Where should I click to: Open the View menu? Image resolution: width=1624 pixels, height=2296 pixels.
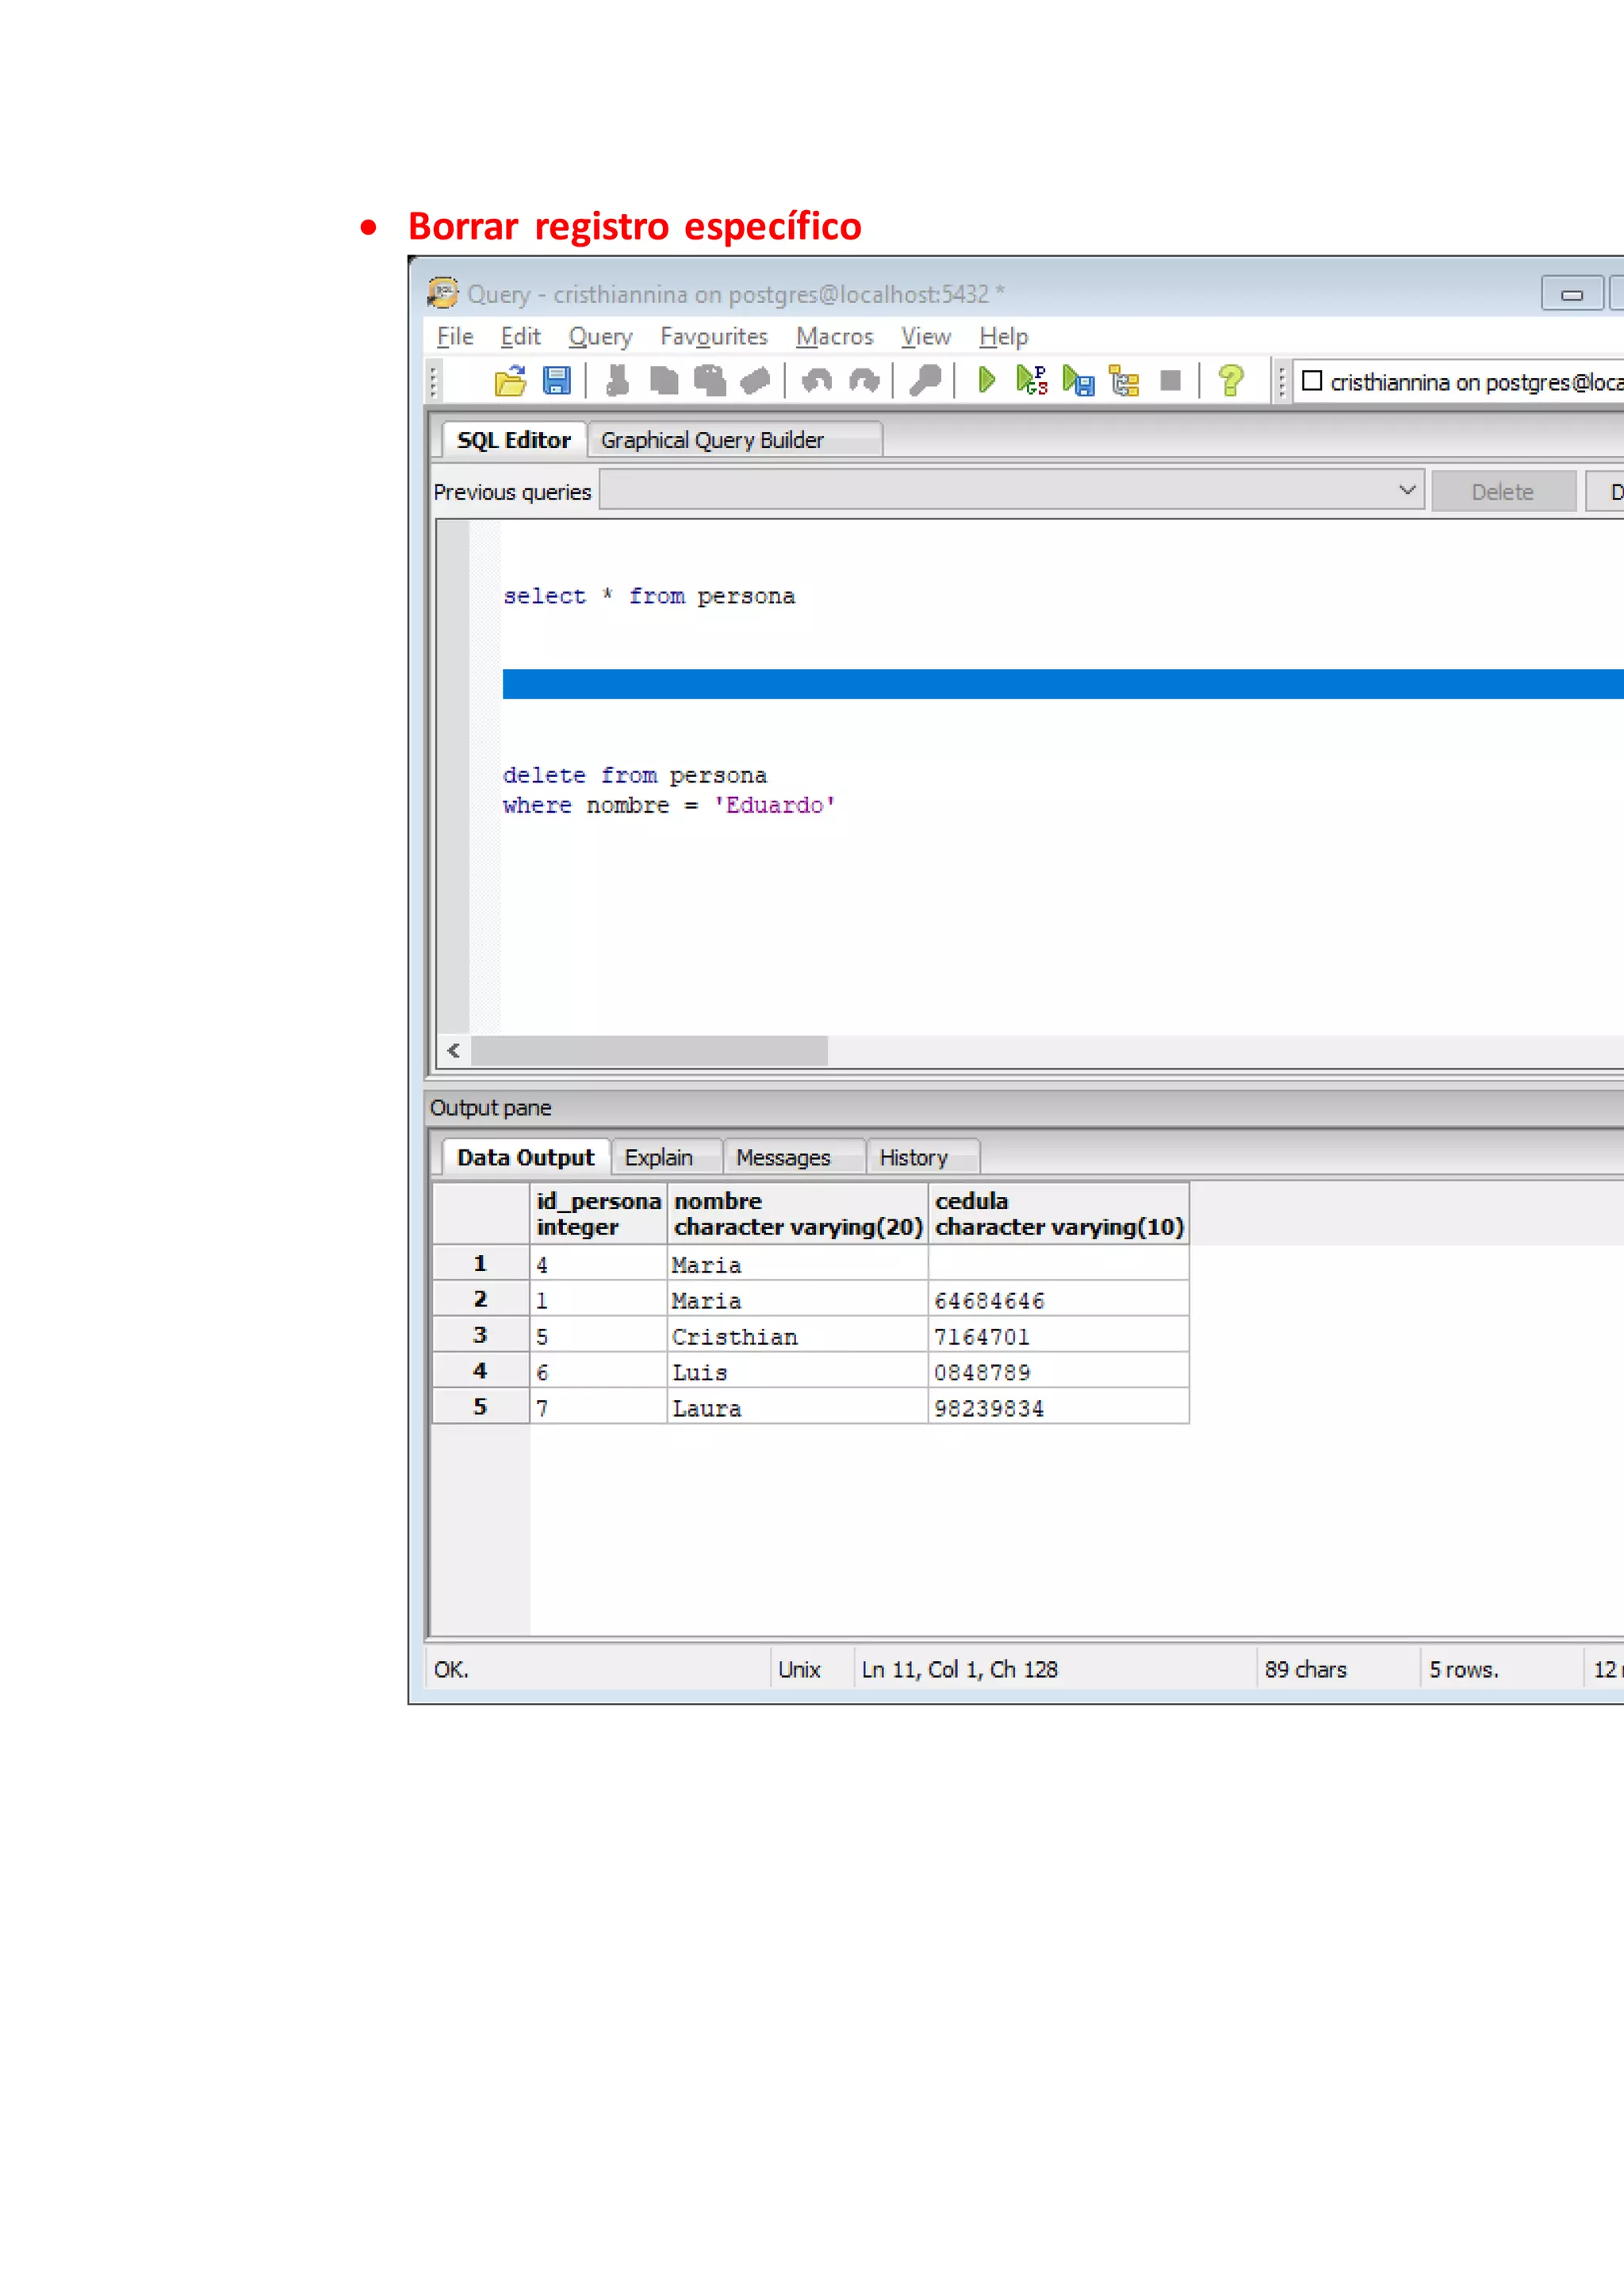[x=925, y=337]
